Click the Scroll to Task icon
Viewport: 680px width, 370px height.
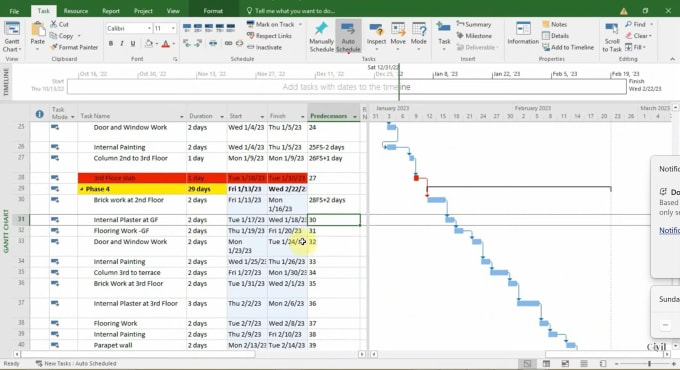click(611, 37)
